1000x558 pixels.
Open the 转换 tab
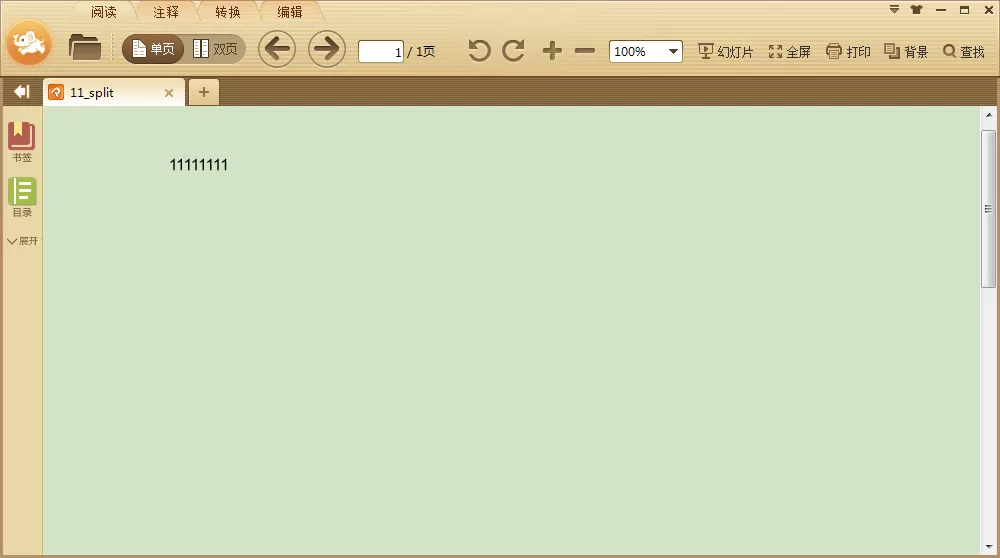click(x=228, y=12)
